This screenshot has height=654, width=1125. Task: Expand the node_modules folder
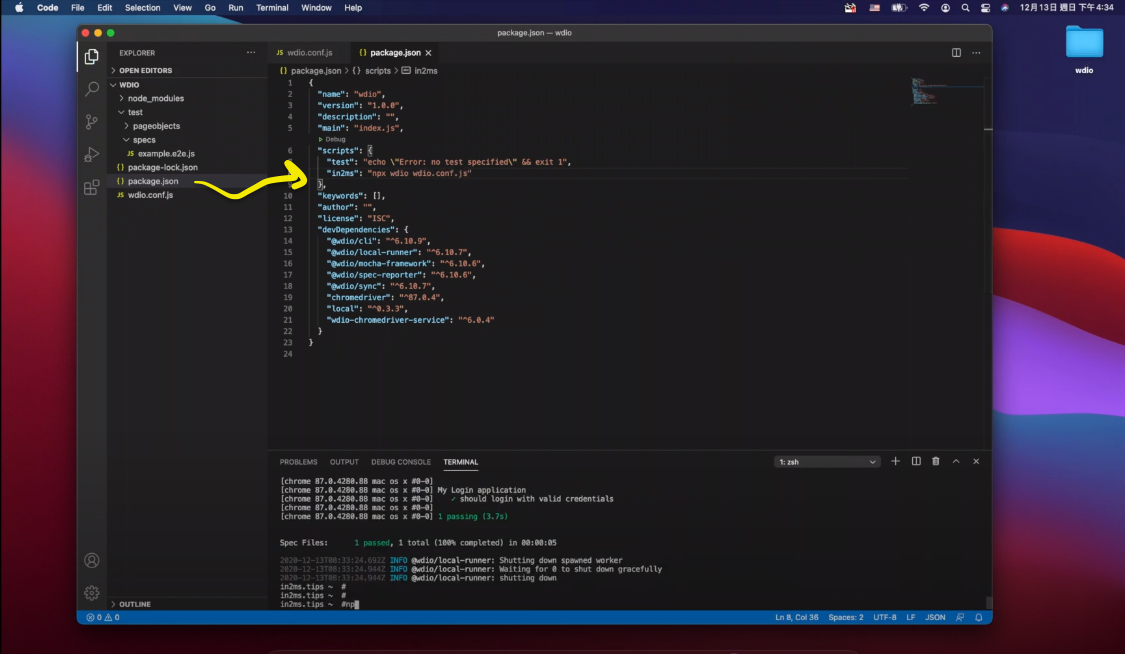pos(156,98)
